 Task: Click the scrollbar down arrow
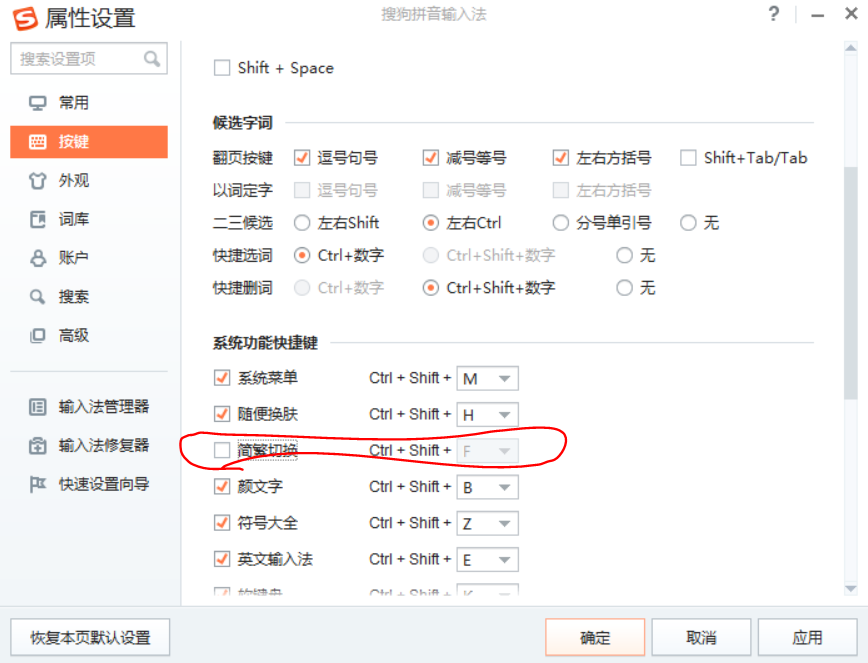coord(851,589)
